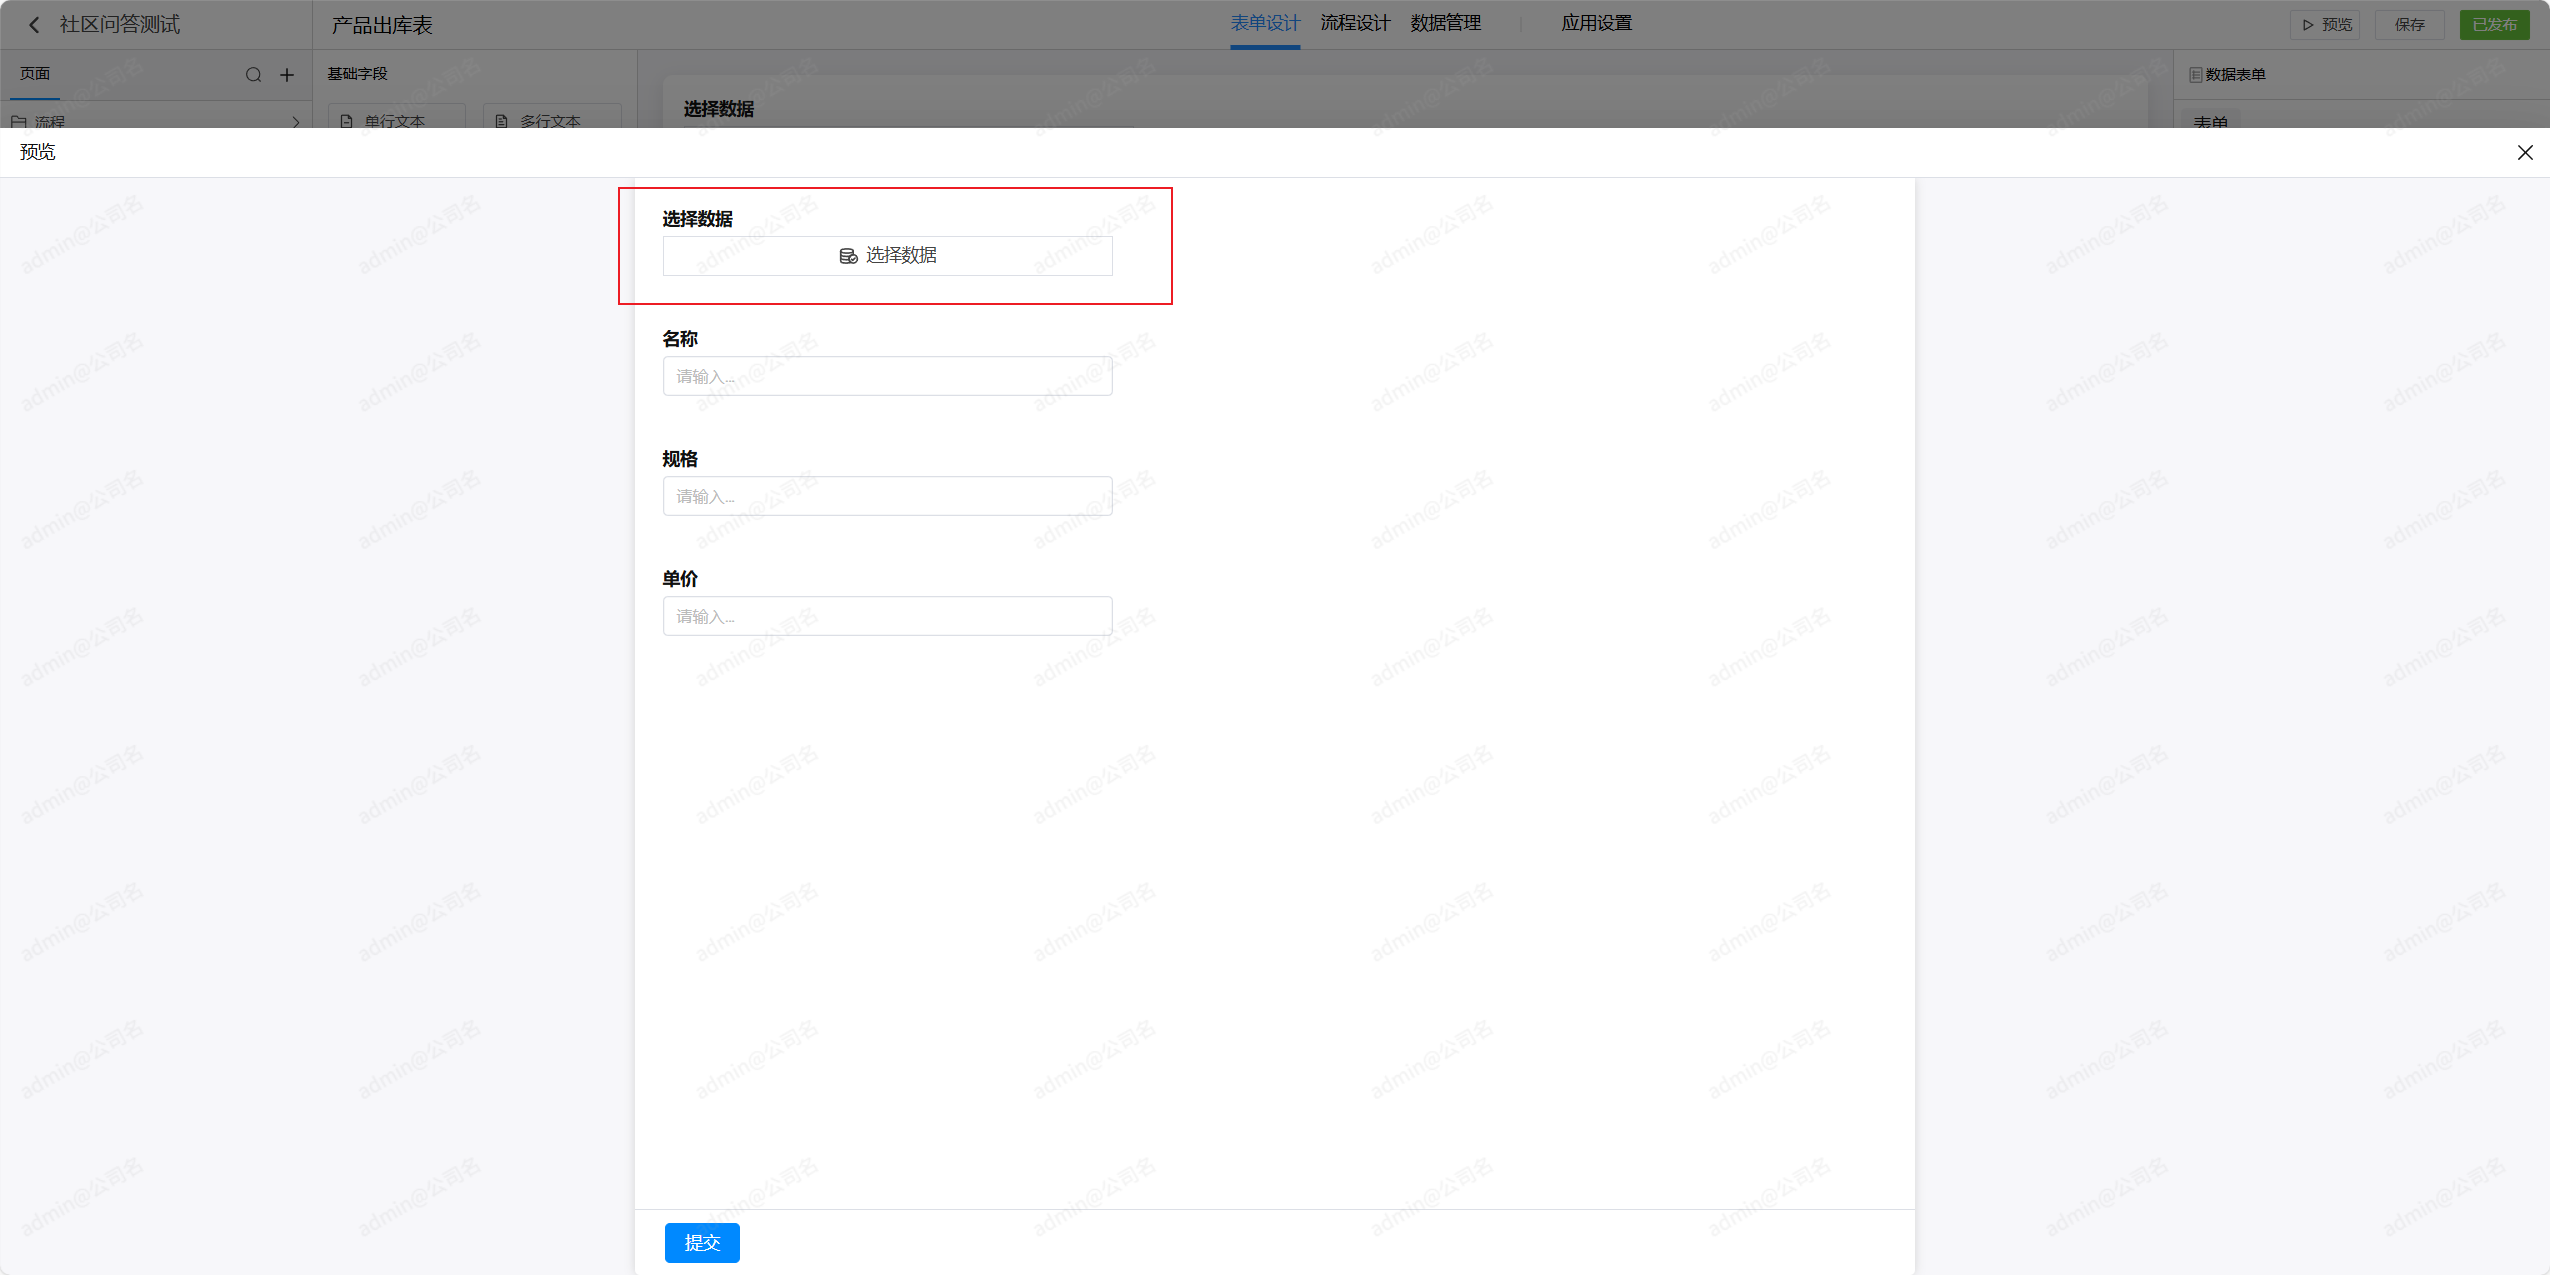Go to 数据管理 tab
Screen dimensions: 2550x1275
[1445, 23]
